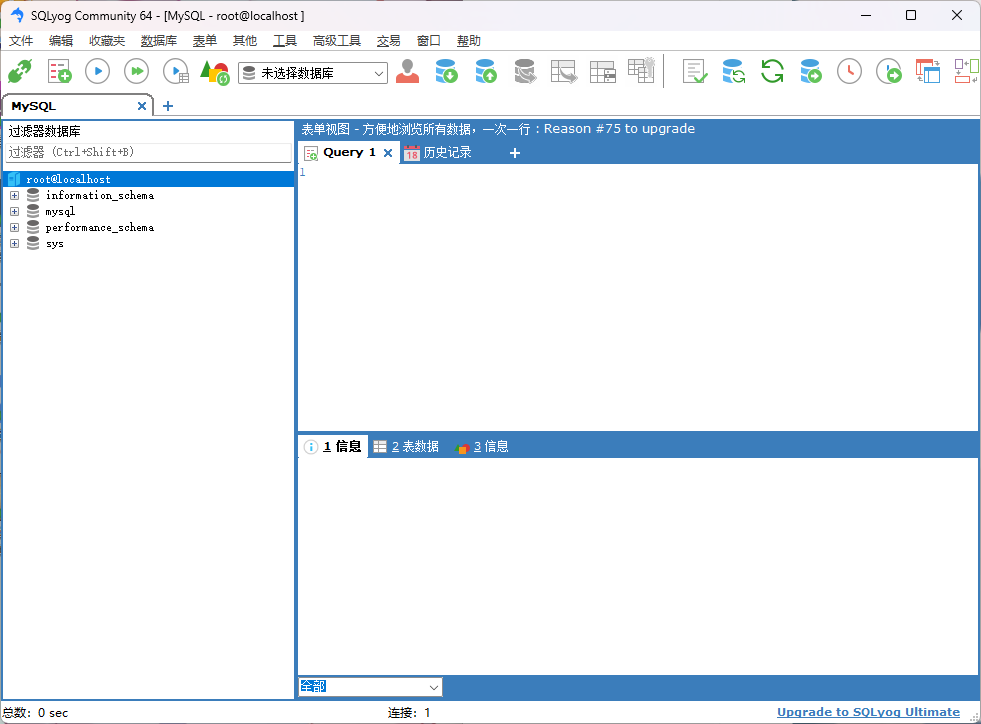Click database icon with green up arrow

(485, 72)
